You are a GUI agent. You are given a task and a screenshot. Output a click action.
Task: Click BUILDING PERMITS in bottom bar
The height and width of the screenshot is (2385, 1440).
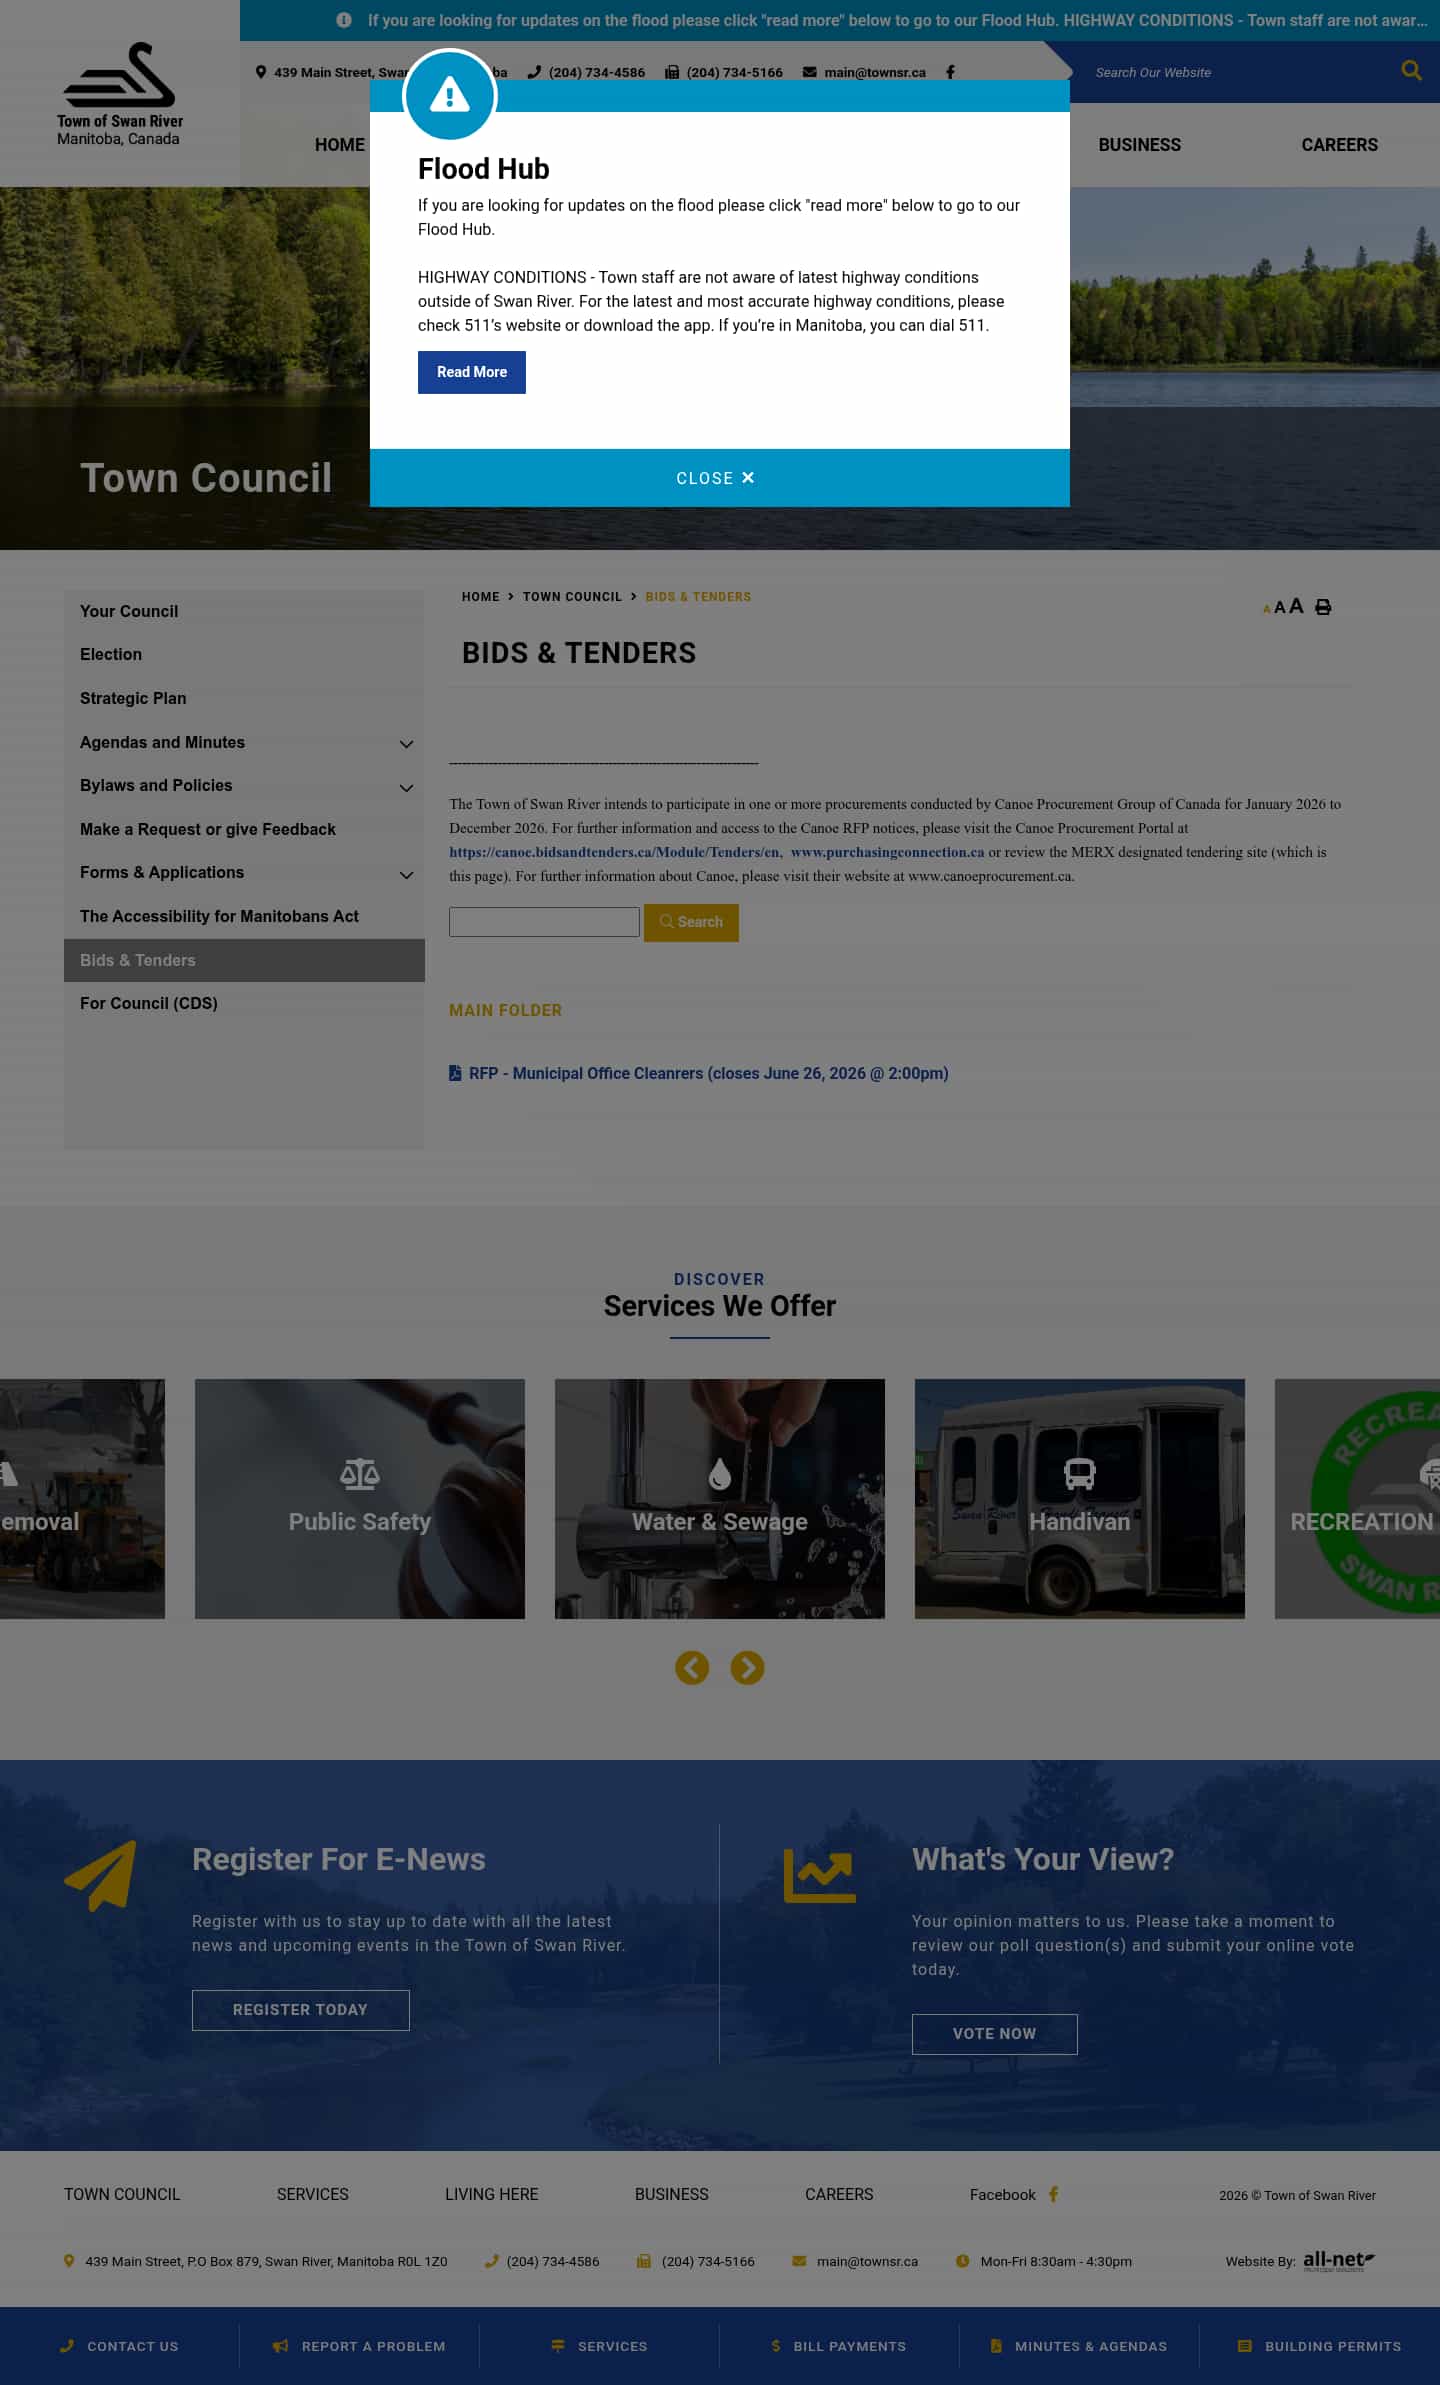click(1320, 2346)
